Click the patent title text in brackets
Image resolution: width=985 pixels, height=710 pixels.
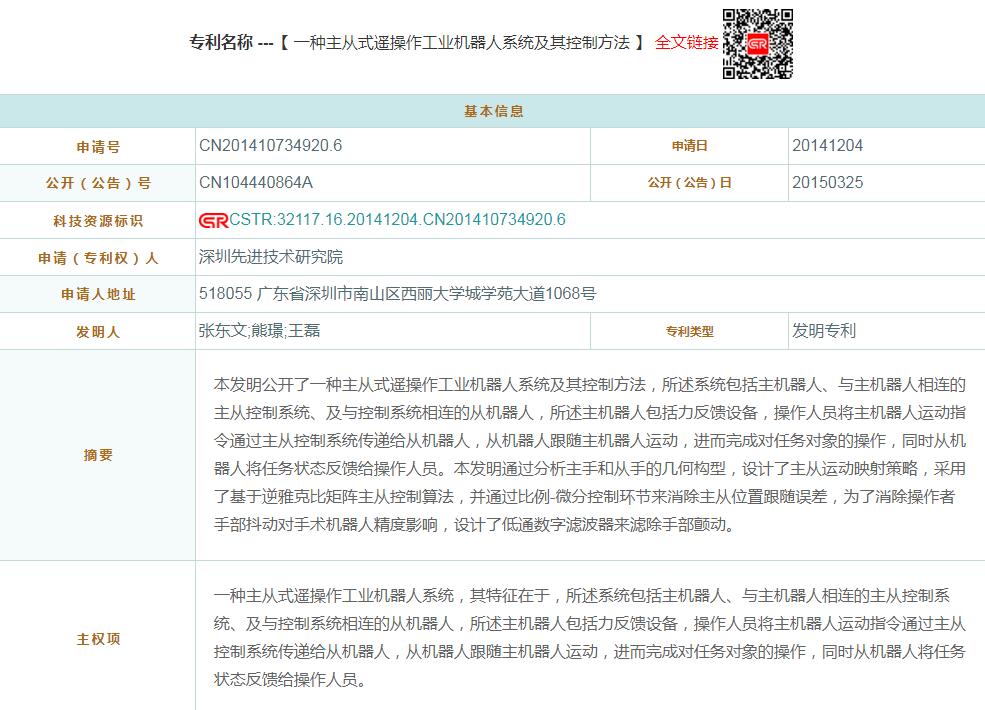tap(462, 43)
